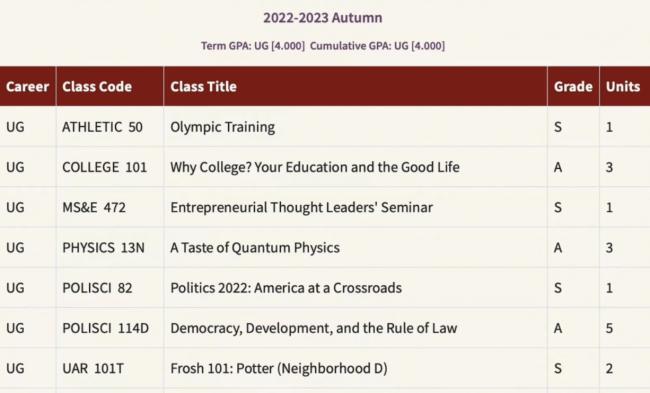Click the Class Code column header
The image size is (650, 393).
(97, 86)
